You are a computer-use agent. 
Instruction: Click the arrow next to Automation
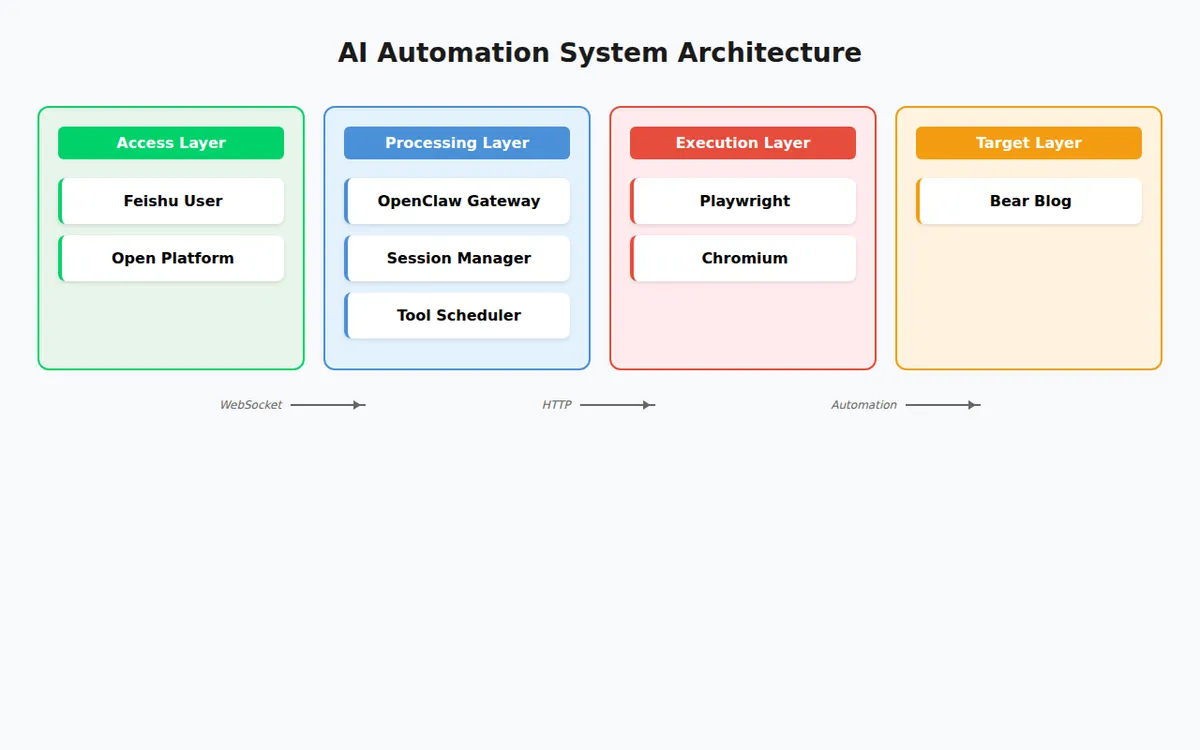coord(942,405)
